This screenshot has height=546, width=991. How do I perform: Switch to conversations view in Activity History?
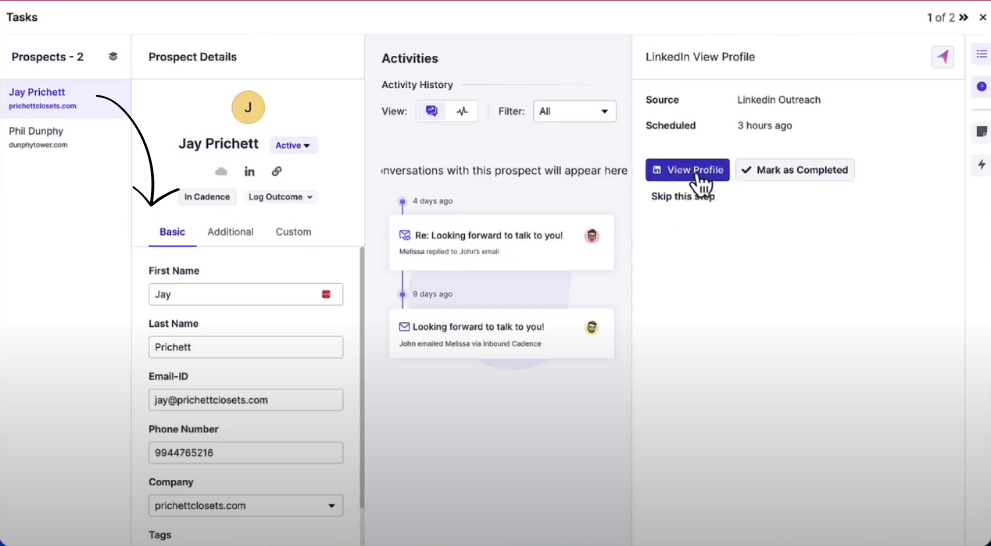(432, 112)
